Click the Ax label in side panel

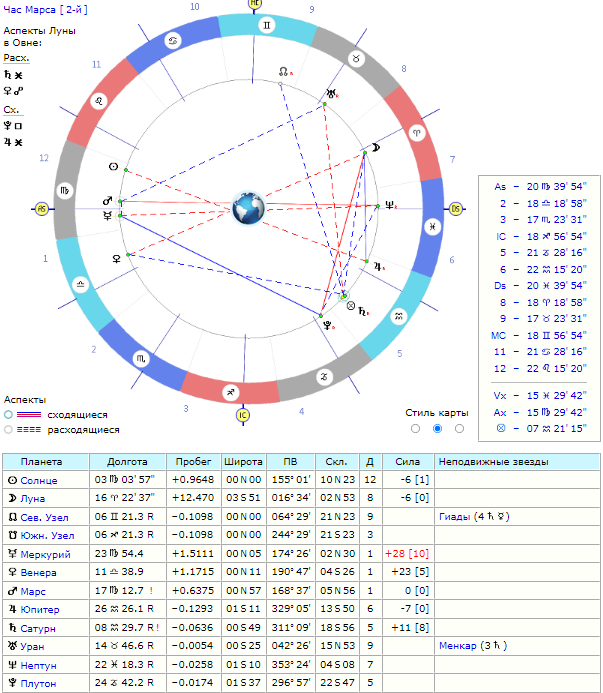(x=500, y=412)
